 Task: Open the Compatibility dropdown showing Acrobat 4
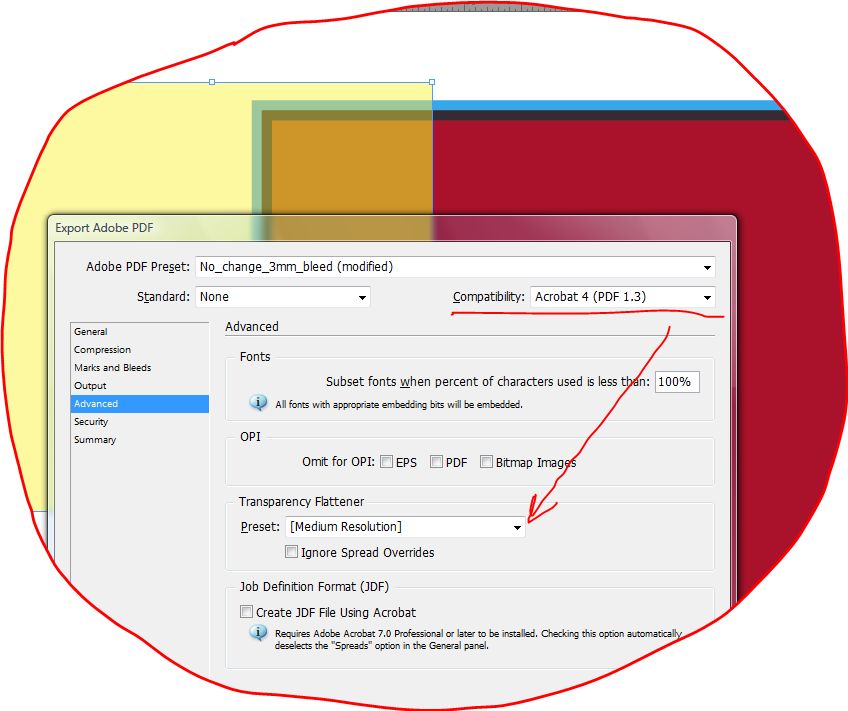(622, 297)
